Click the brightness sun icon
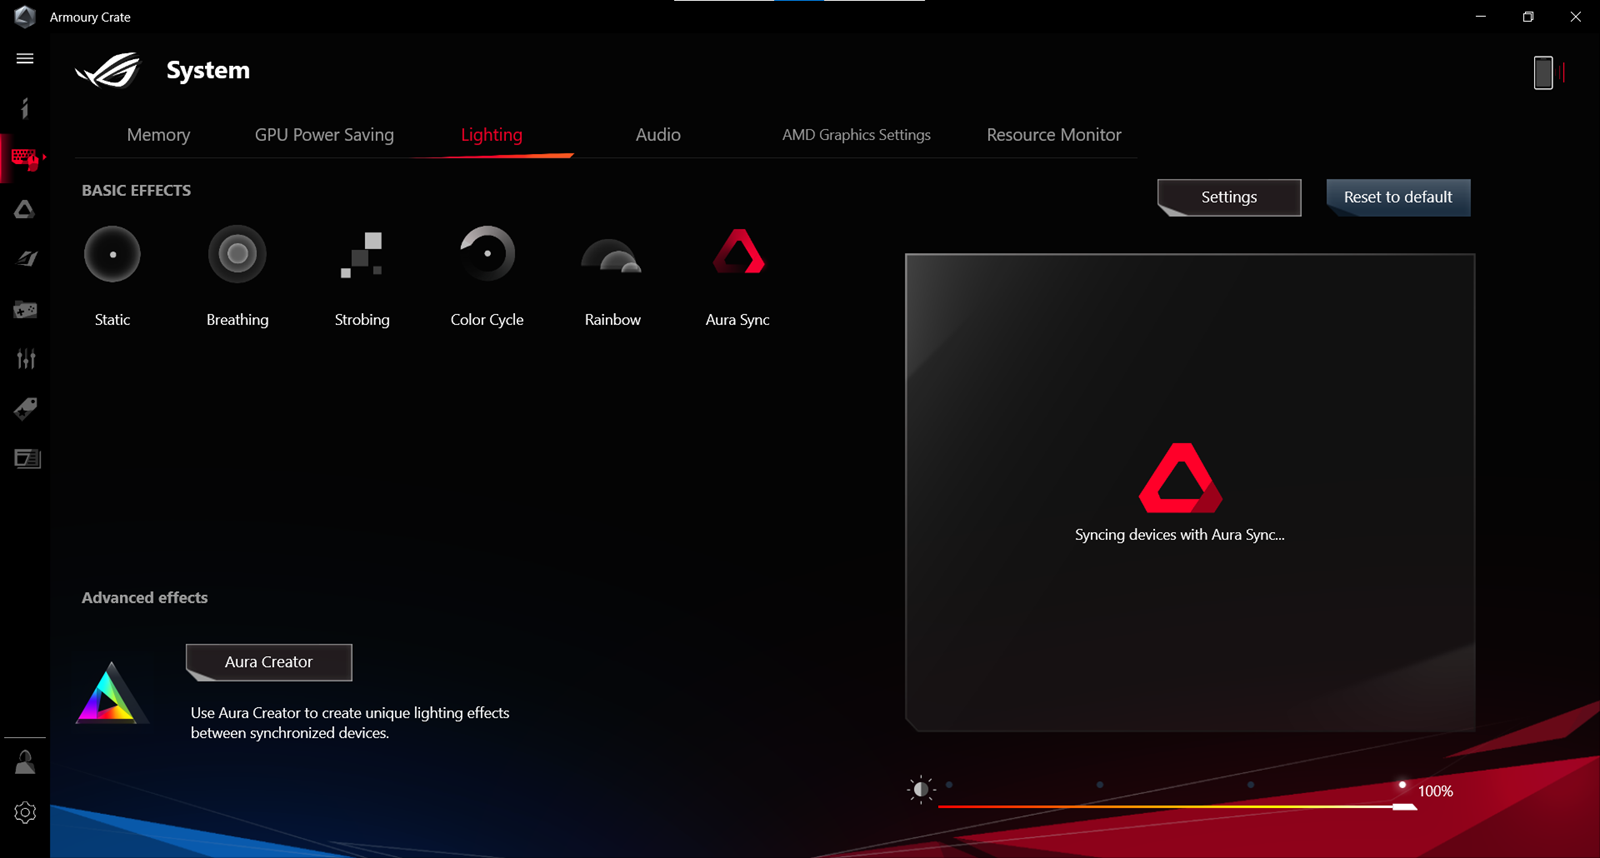 [x=920, y=789]
